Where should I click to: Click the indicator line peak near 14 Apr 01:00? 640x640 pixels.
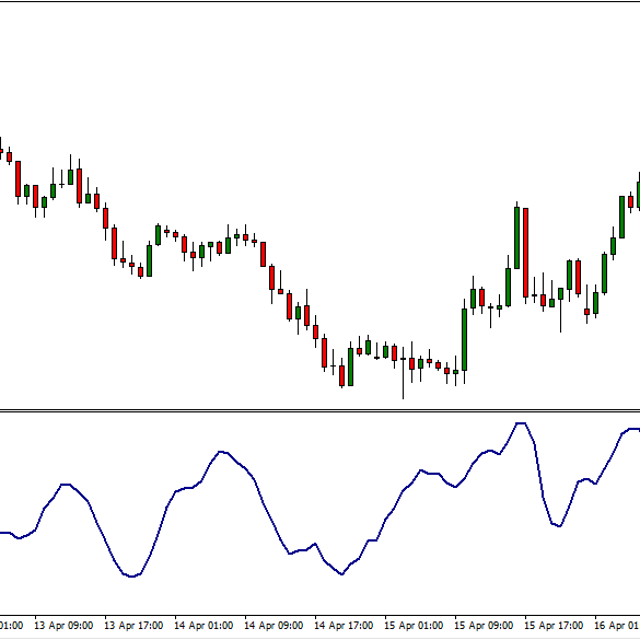click(x=221, y=452)
